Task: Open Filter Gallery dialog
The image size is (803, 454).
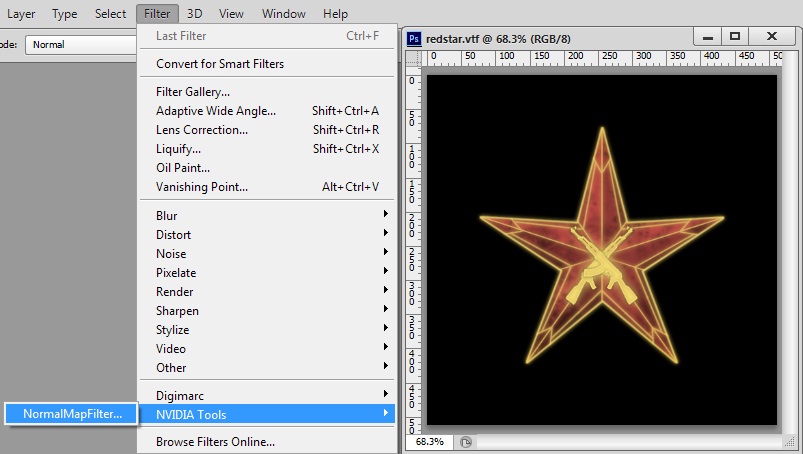Action: click(267, 92)
